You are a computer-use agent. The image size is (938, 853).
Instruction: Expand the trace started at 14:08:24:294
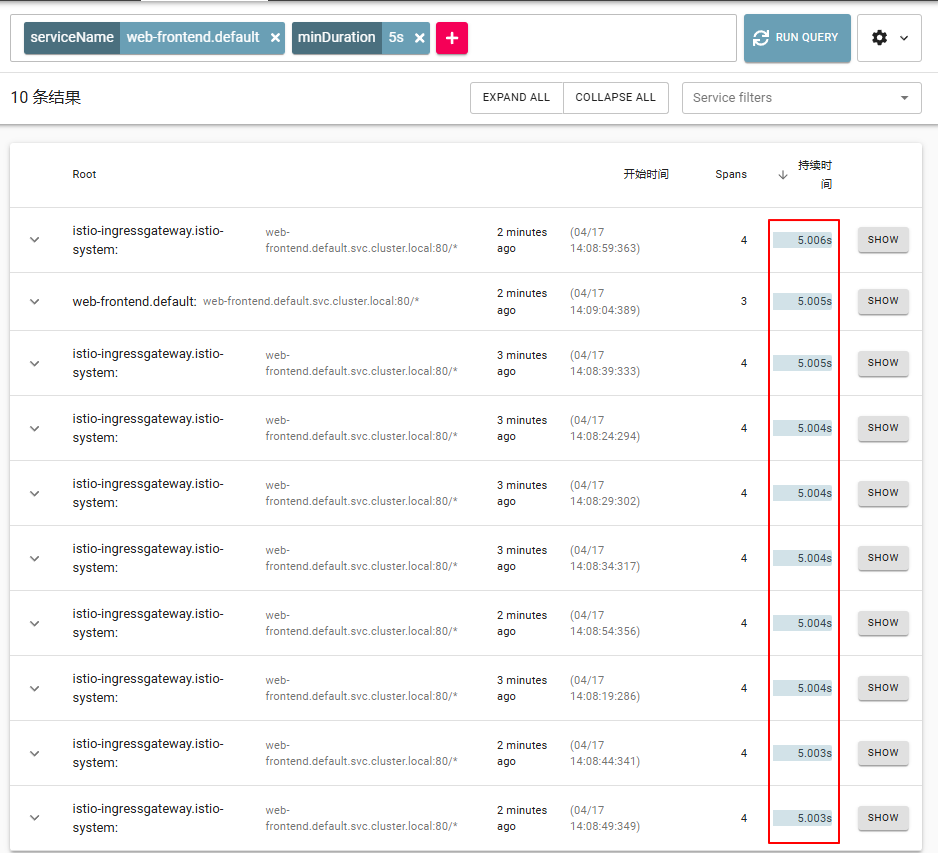pyautogui.click(x=35, y=428)
